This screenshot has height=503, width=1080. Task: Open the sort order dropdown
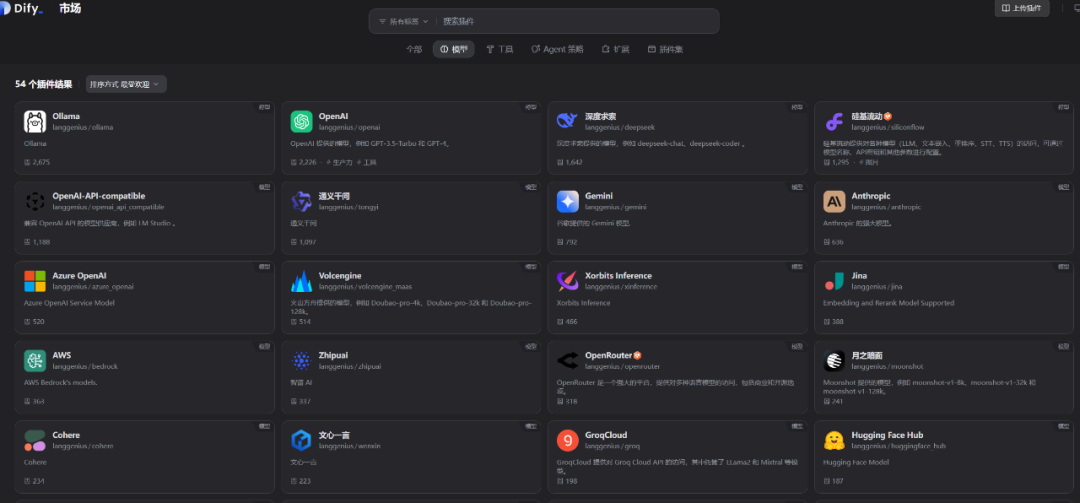126,84
